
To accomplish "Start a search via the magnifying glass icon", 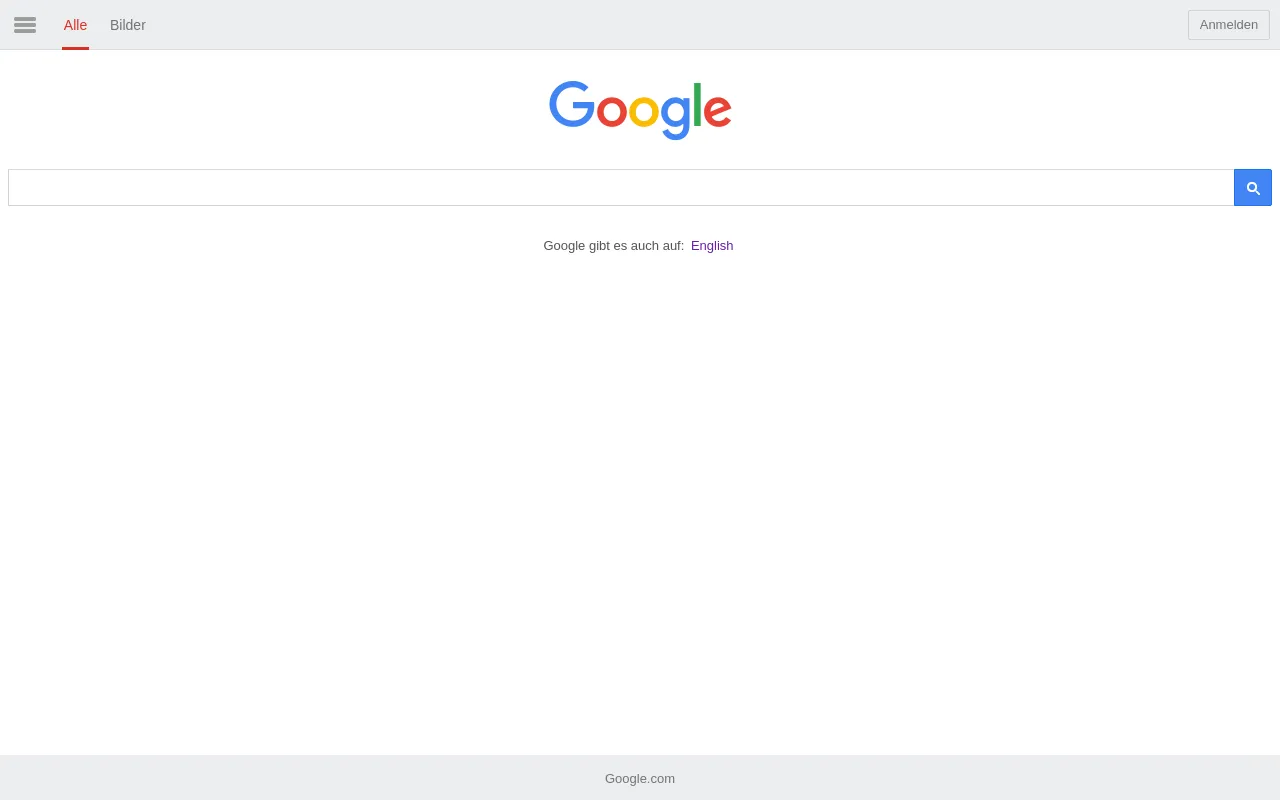I will coord(1252,187).
